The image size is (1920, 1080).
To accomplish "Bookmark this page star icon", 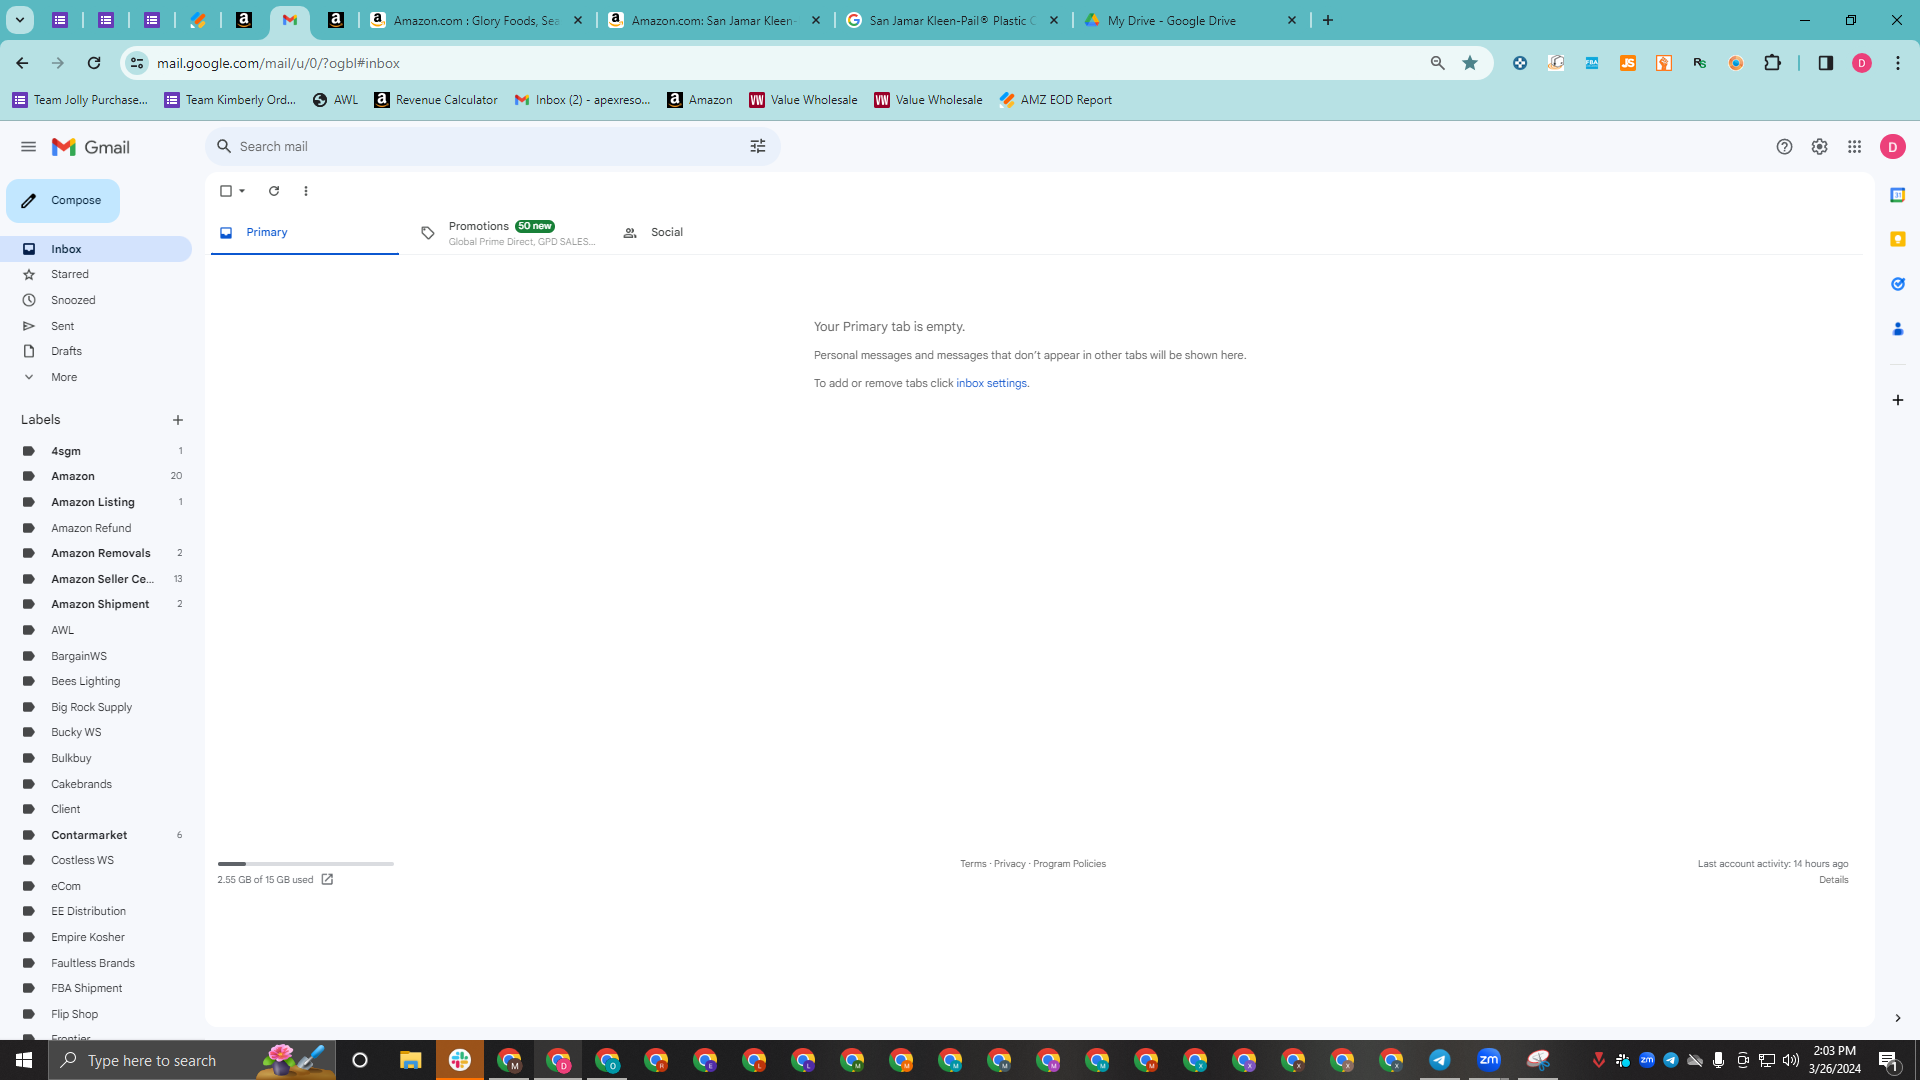I will point(1469,63).
